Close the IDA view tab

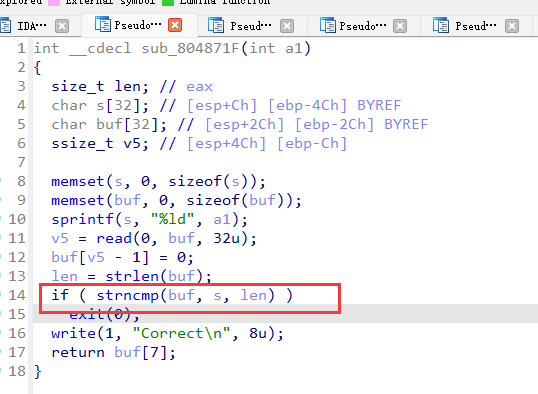tap(62, 26)
